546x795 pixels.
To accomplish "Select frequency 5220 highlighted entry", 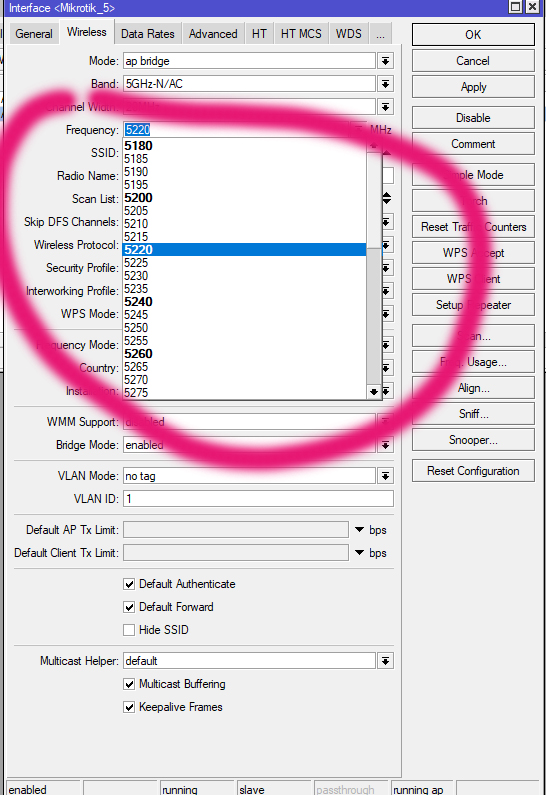I will point(244,249).
